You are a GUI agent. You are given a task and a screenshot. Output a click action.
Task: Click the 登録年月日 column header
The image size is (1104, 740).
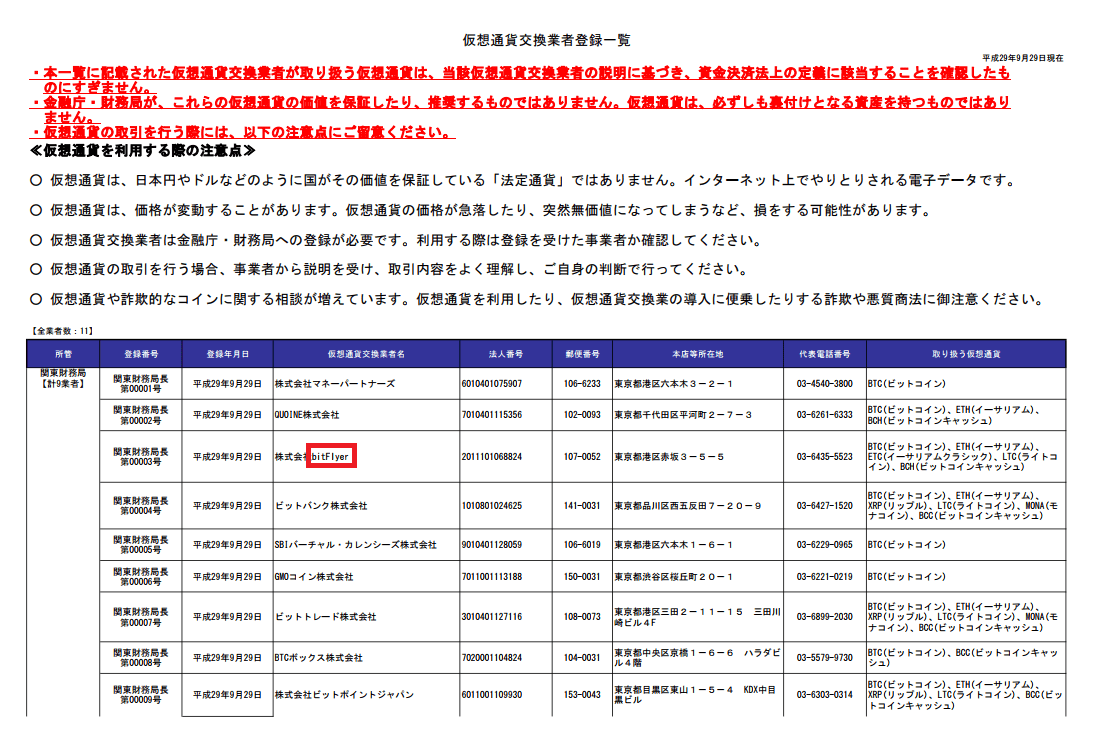tap(227, 354)
